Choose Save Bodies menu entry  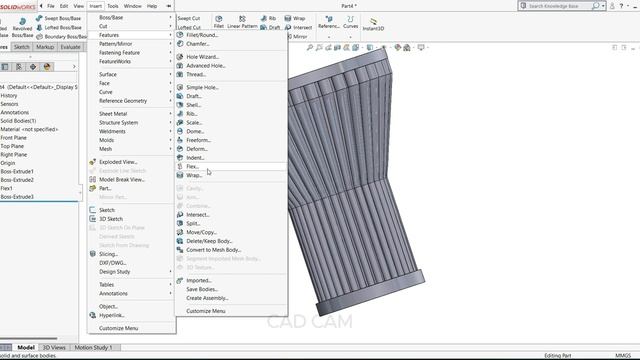[202, 289]
